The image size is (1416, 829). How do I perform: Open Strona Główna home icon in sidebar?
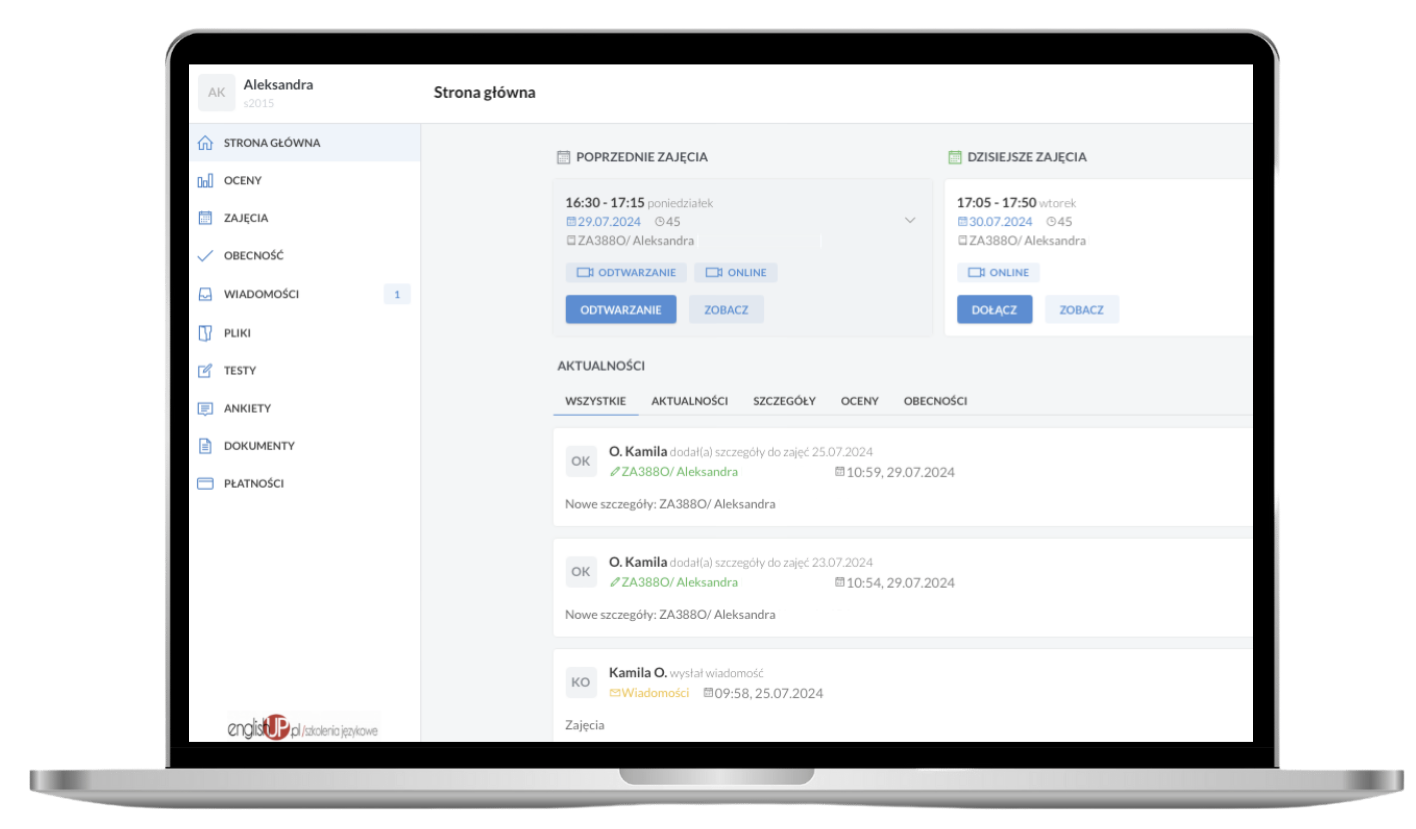205,143
